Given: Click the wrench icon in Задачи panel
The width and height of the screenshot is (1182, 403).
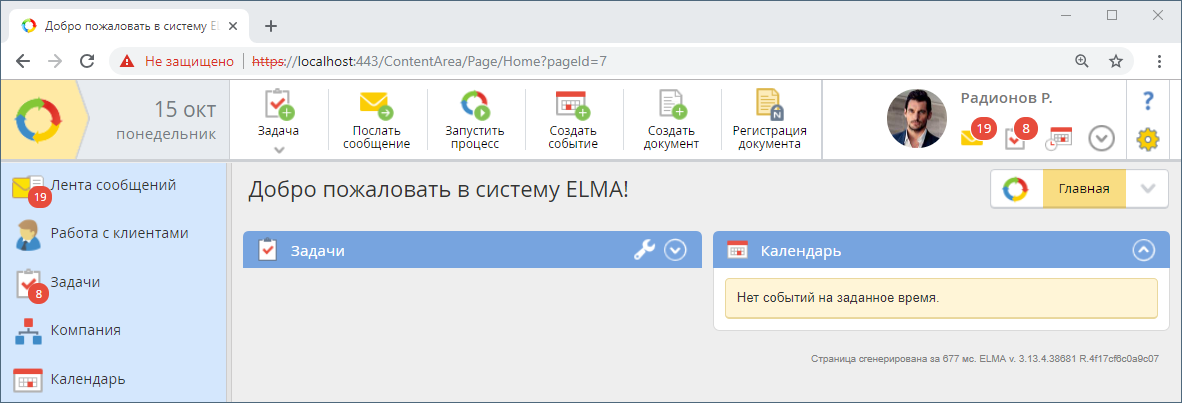Looking at the screenshot, I should 645,251.
